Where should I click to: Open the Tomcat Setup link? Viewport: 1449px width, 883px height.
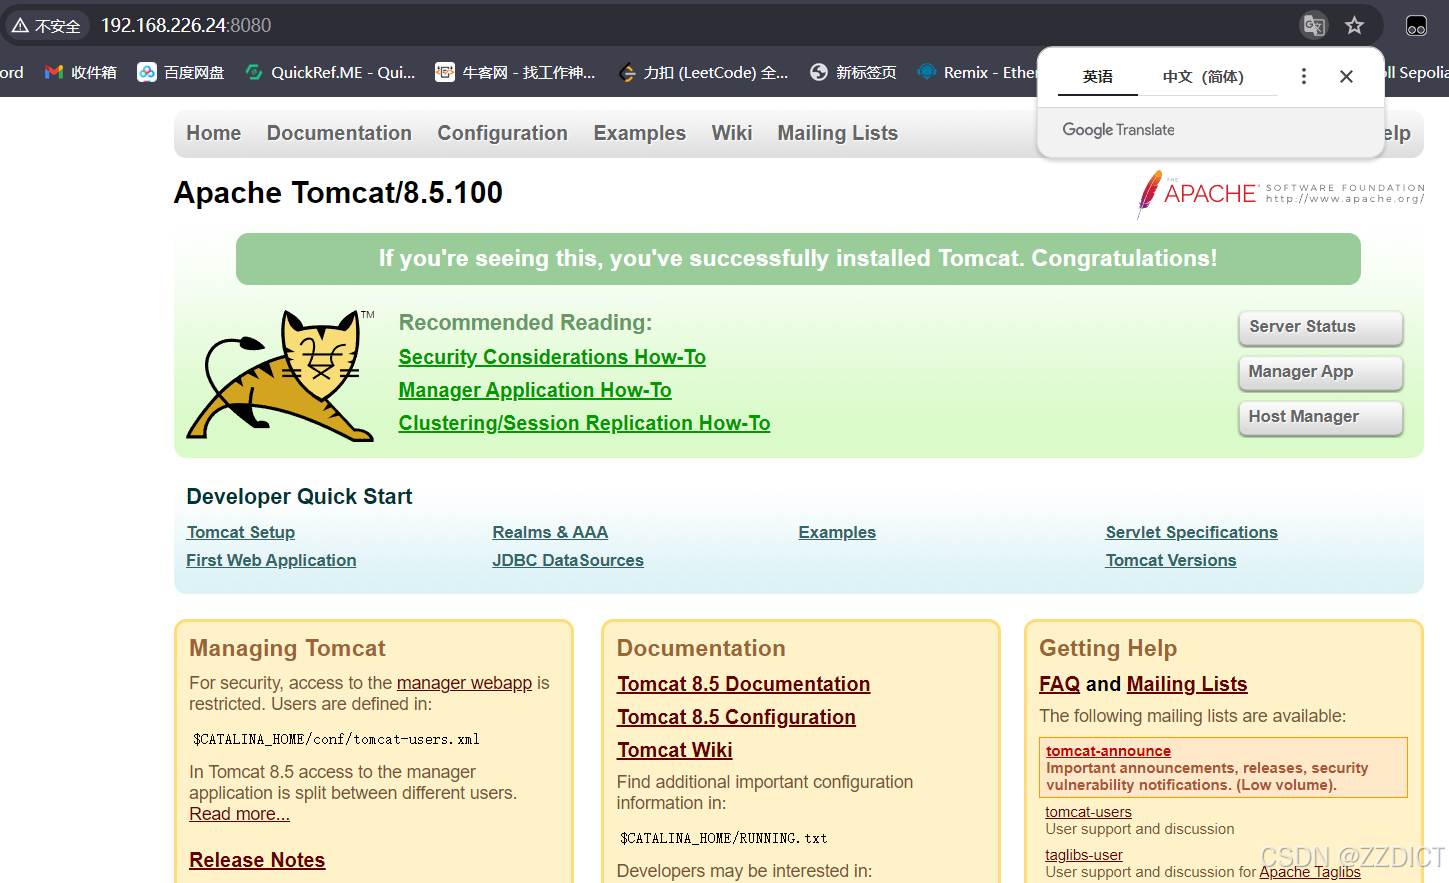[241, 533]
